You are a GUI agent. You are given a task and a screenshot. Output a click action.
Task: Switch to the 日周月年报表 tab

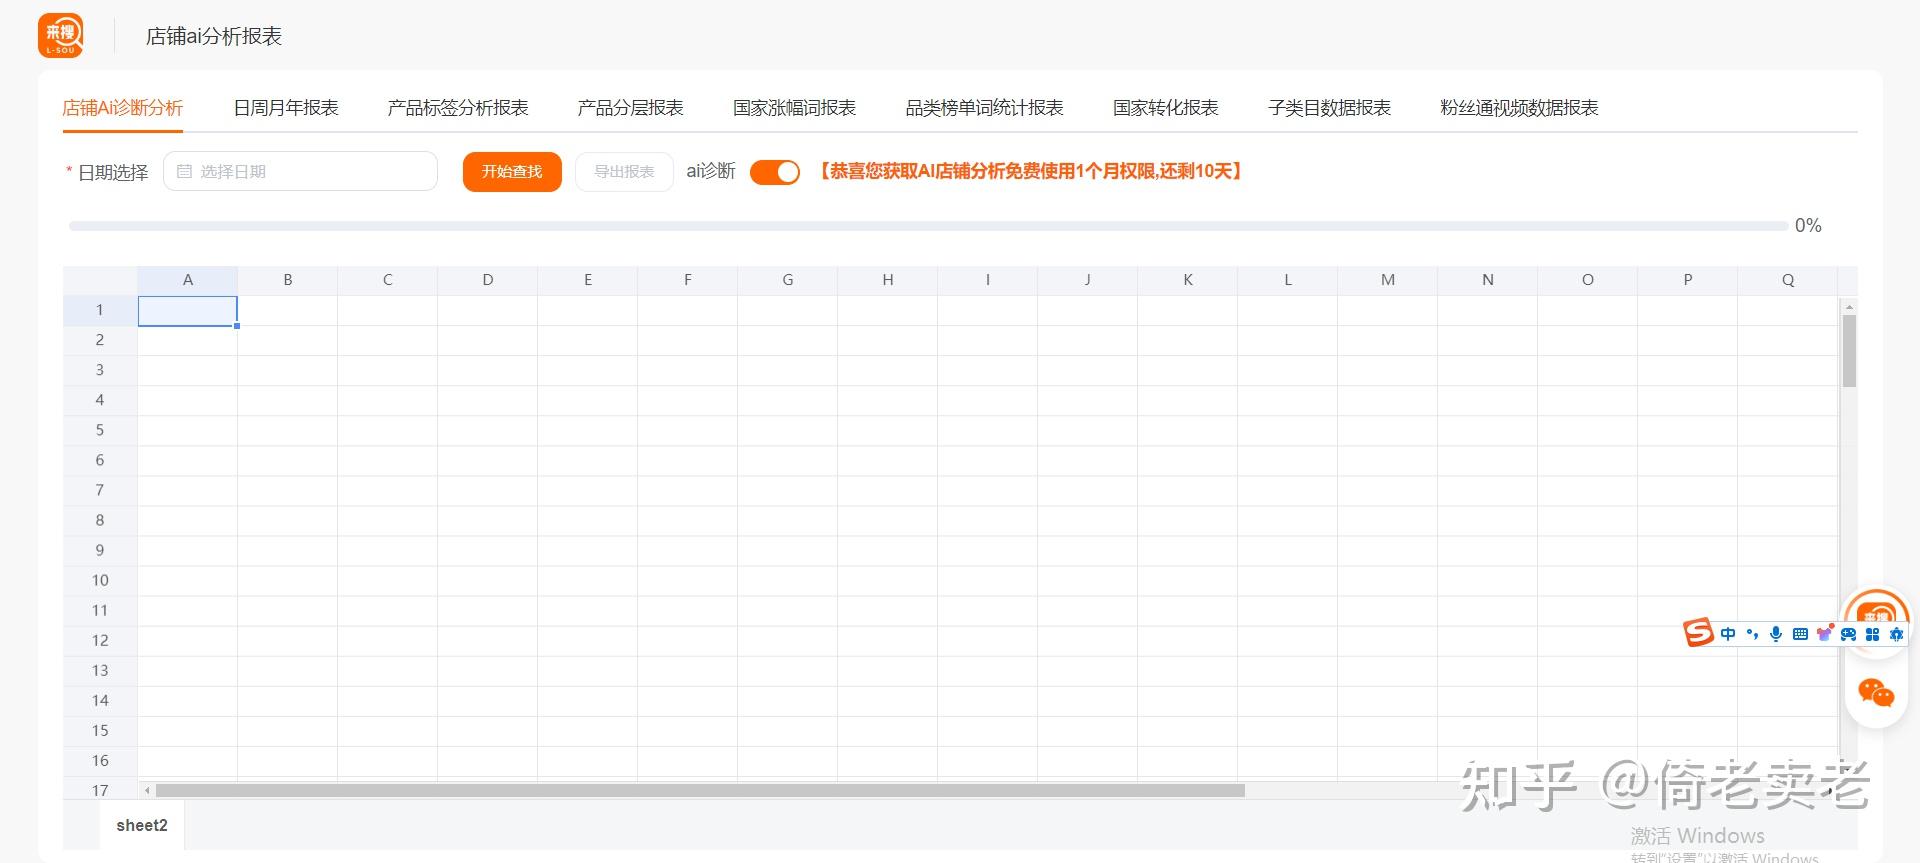coord(286,108)
